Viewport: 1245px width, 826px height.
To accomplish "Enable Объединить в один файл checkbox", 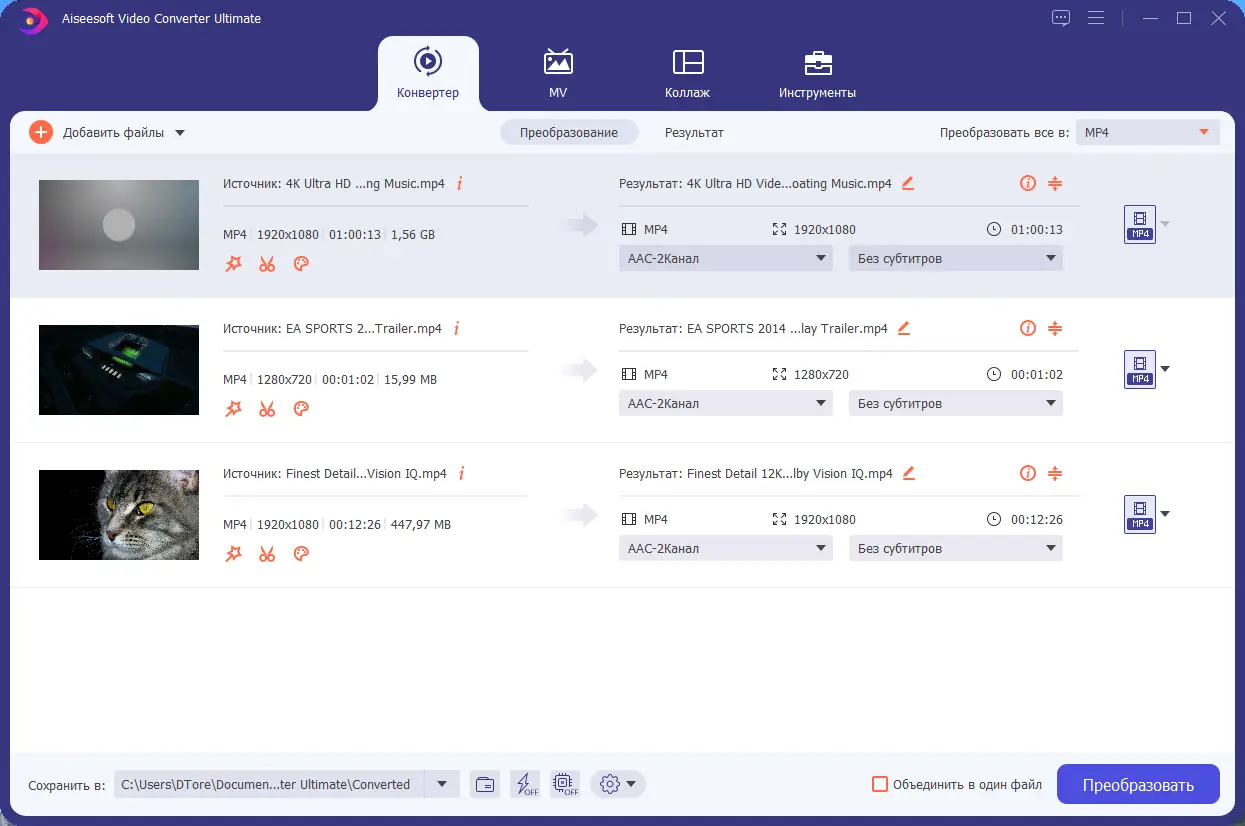I will click(880, 784).
